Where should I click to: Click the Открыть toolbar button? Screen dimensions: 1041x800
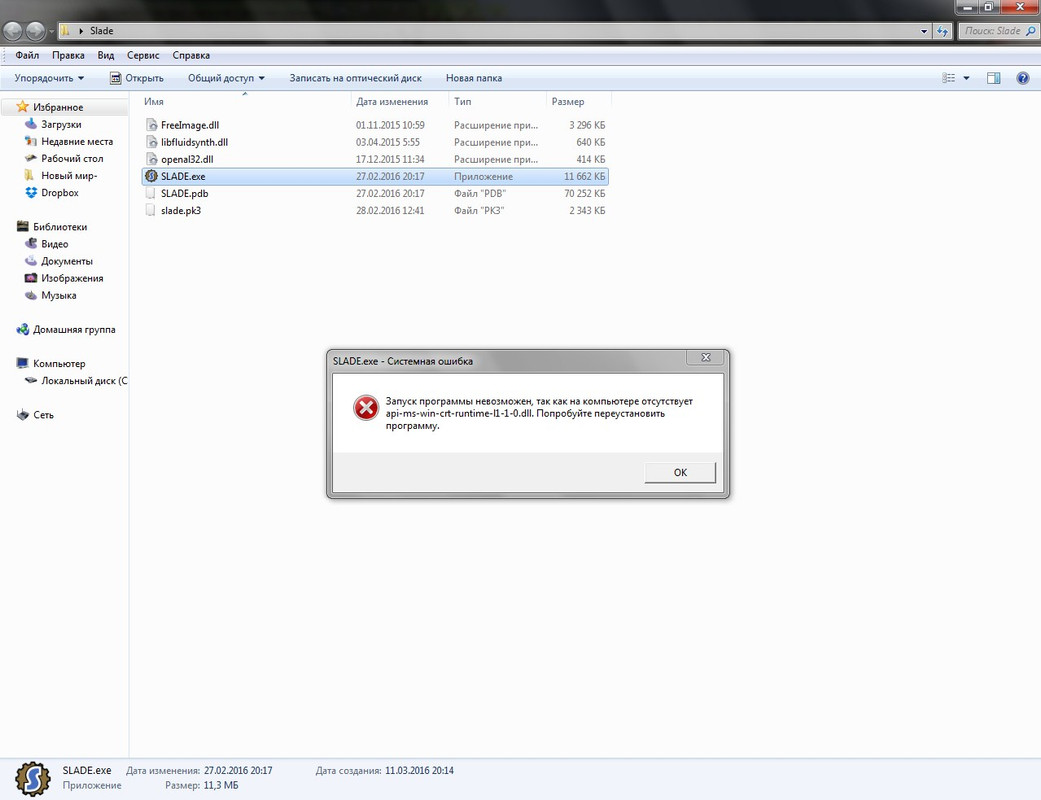(x=137, y=78)
